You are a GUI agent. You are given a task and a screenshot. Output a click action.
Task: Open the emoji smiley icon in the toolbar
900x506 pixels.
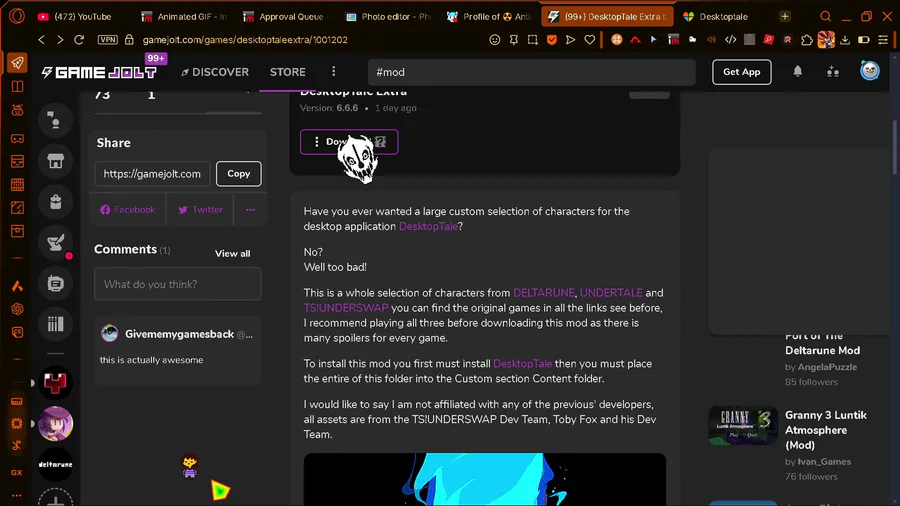pyautogui.click(x=494, y=40)
